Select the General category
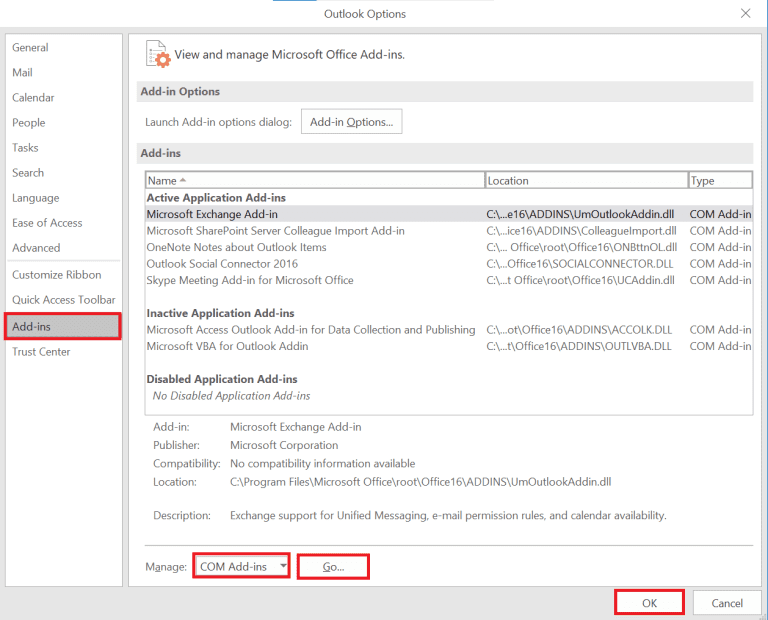 pos(31,48)
